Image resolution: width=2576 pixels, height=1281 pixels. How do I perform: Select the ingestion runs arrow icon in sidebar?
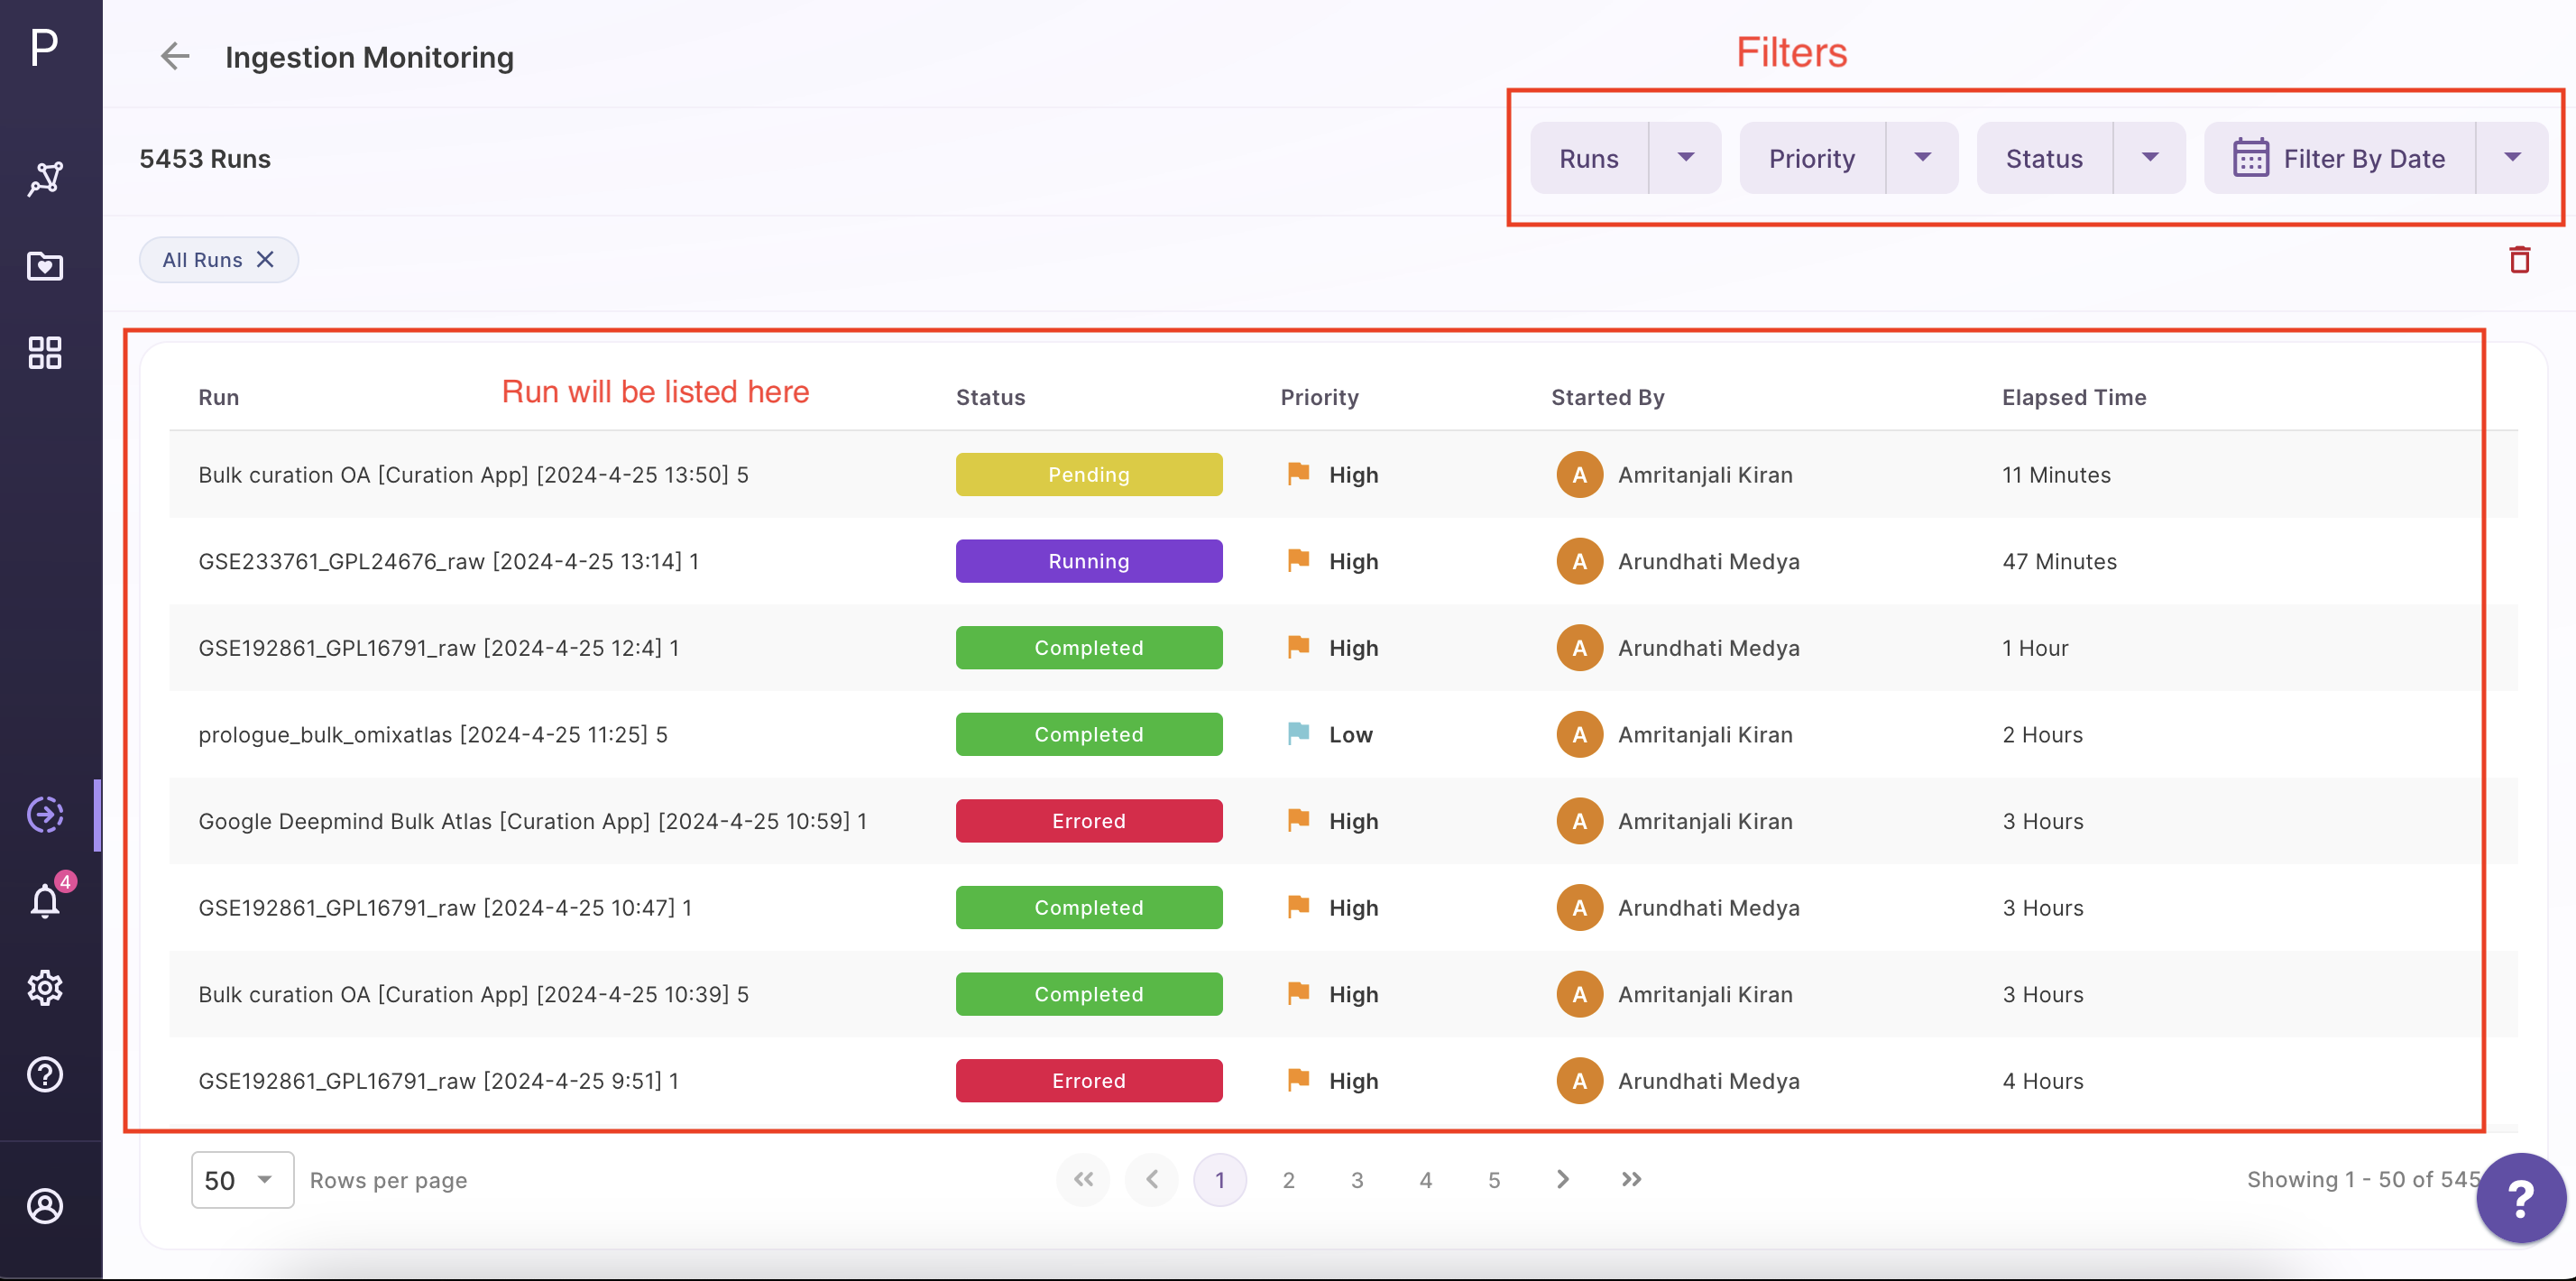tap(44, 814)
